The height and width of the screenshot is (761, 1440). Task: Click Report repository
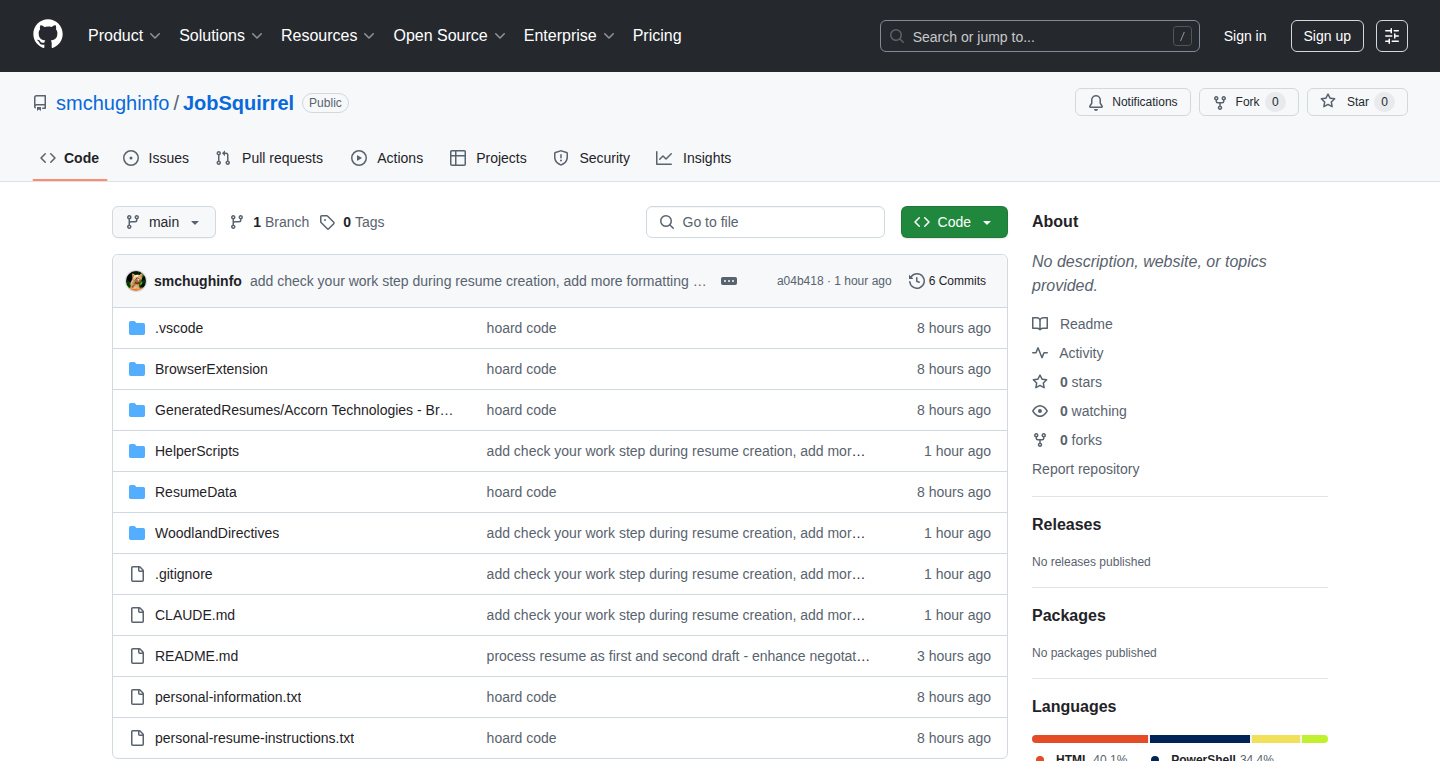point(1085,469)
